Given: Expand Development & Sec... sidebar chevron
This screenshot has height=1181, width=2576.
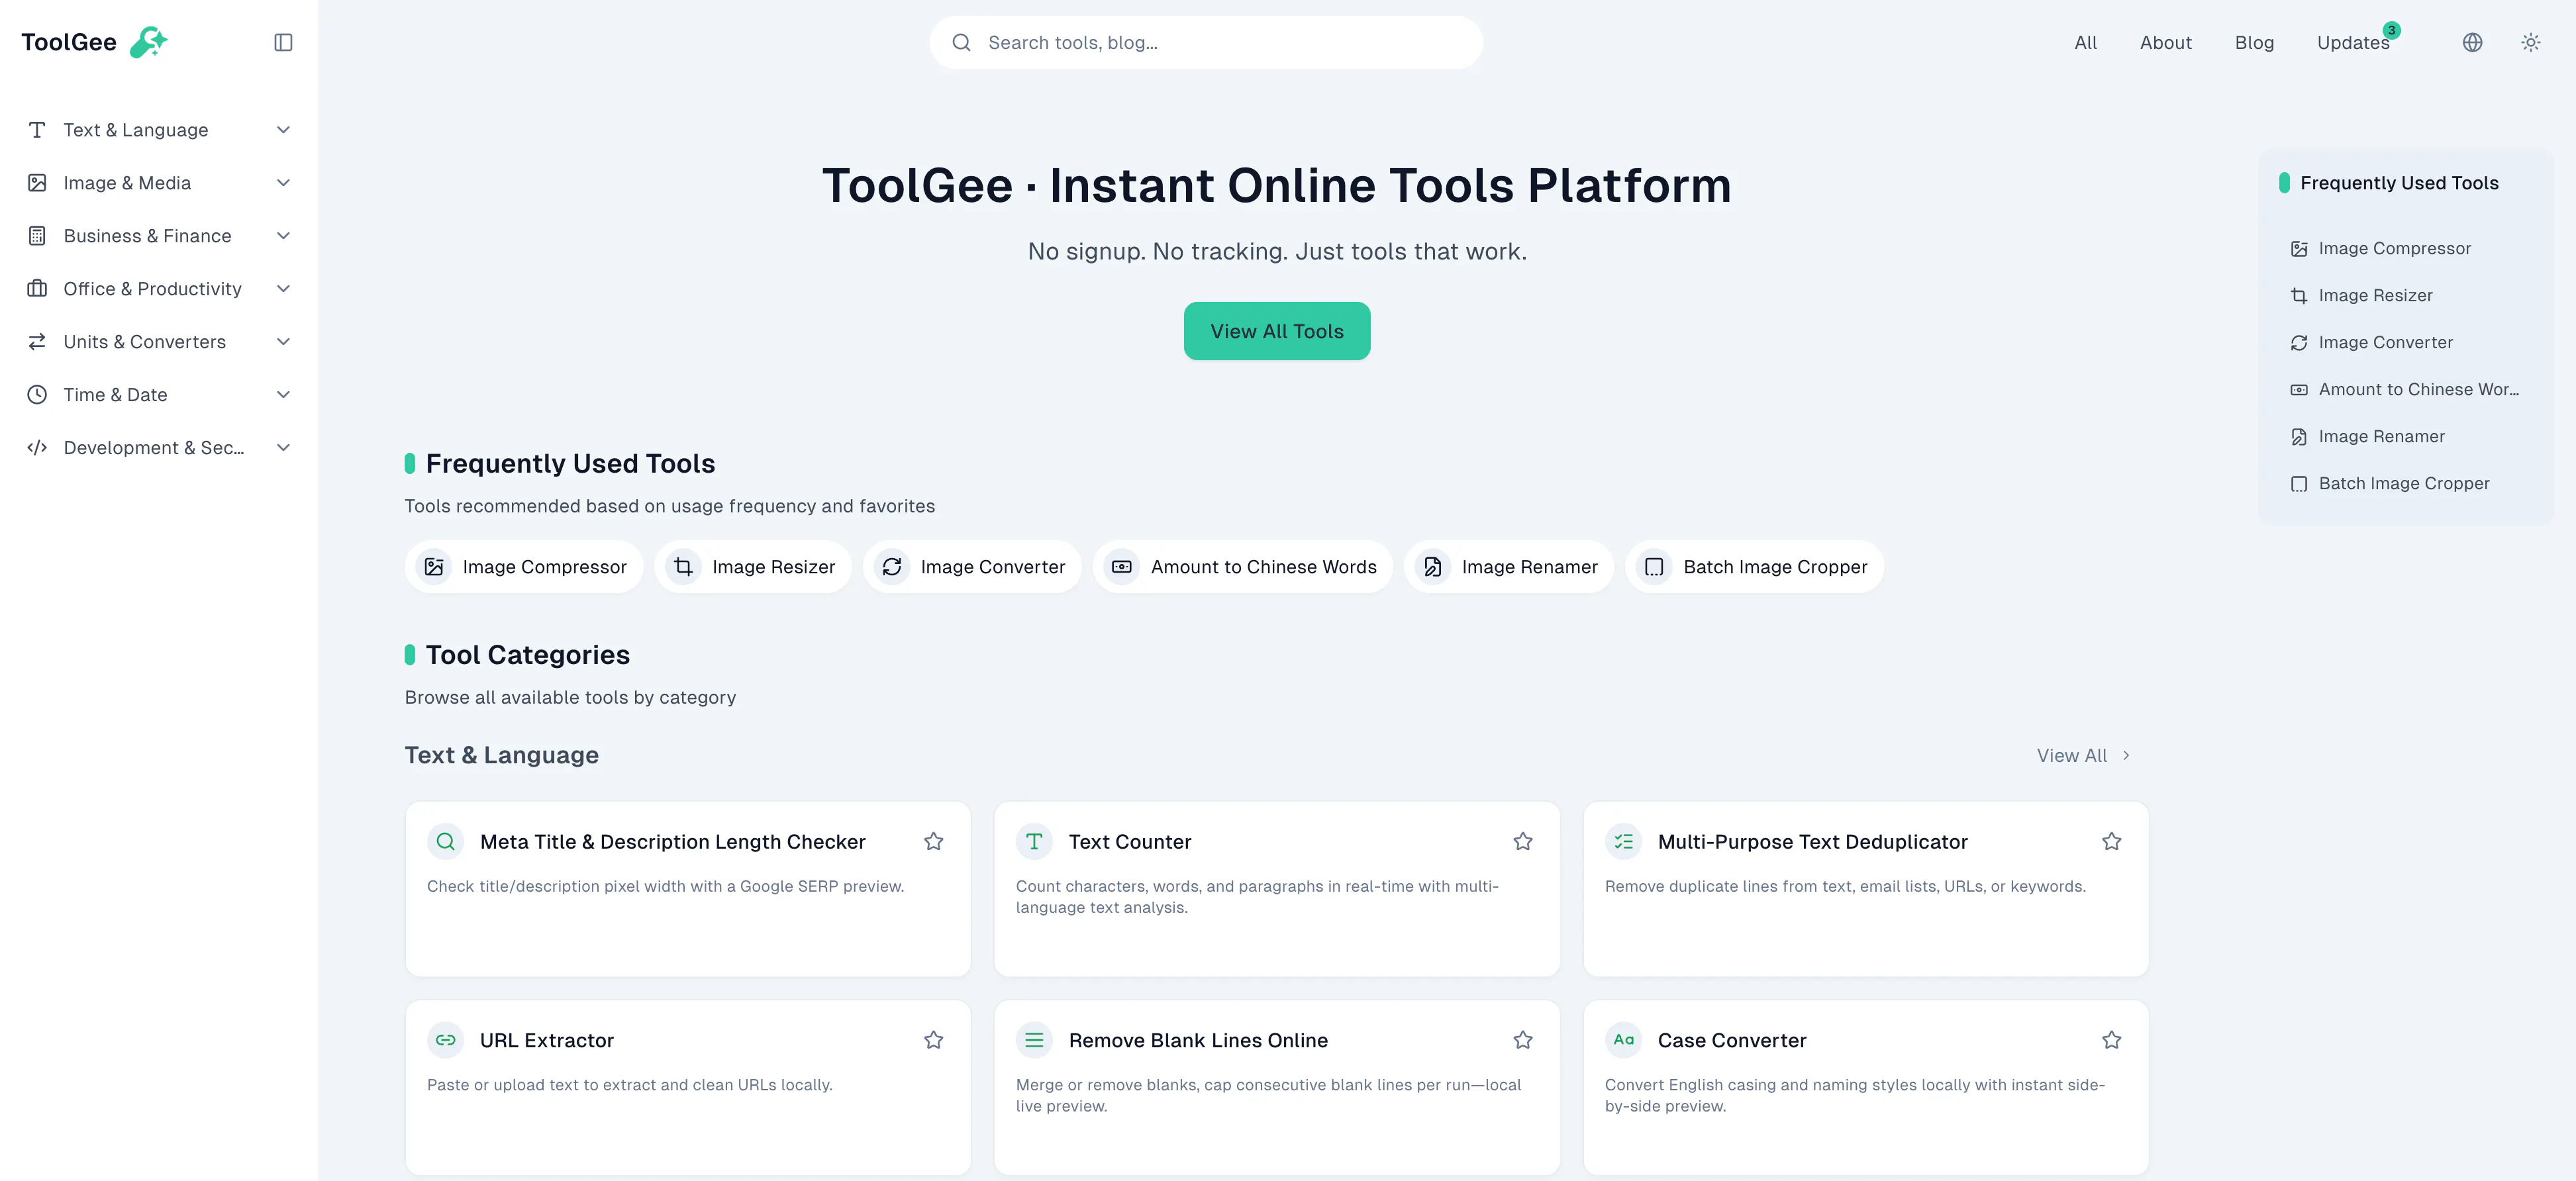Looking at the screenshot, I should [283, 448].
